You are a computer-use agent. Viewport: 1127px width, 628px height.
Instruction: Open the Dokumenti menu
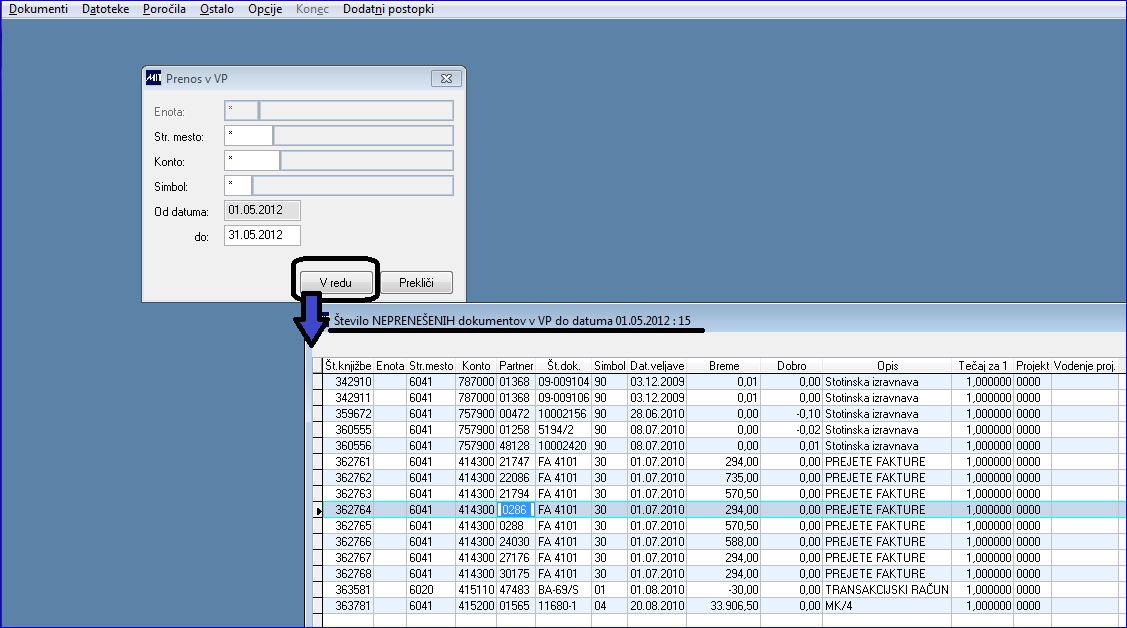click(x=38, y=9)
